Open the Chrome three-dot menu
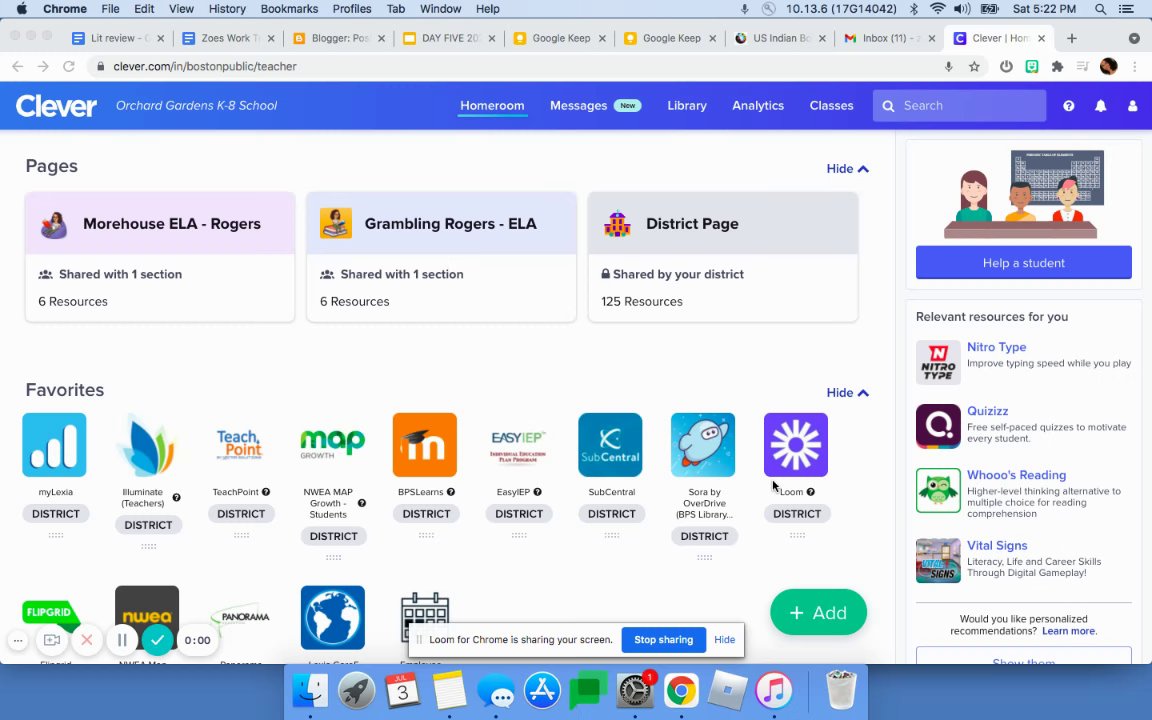Viewport: 1152px width, 720px height. 1135,66
